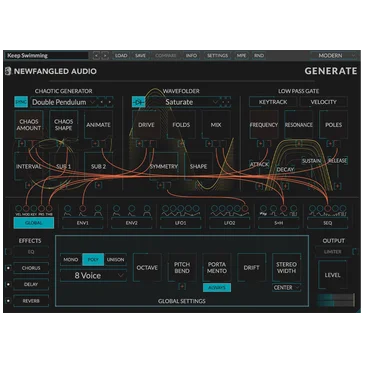The image size is (365, 365).
Task: Click the SAVE button
Action: pyautogui.click(x=140, y=56)
